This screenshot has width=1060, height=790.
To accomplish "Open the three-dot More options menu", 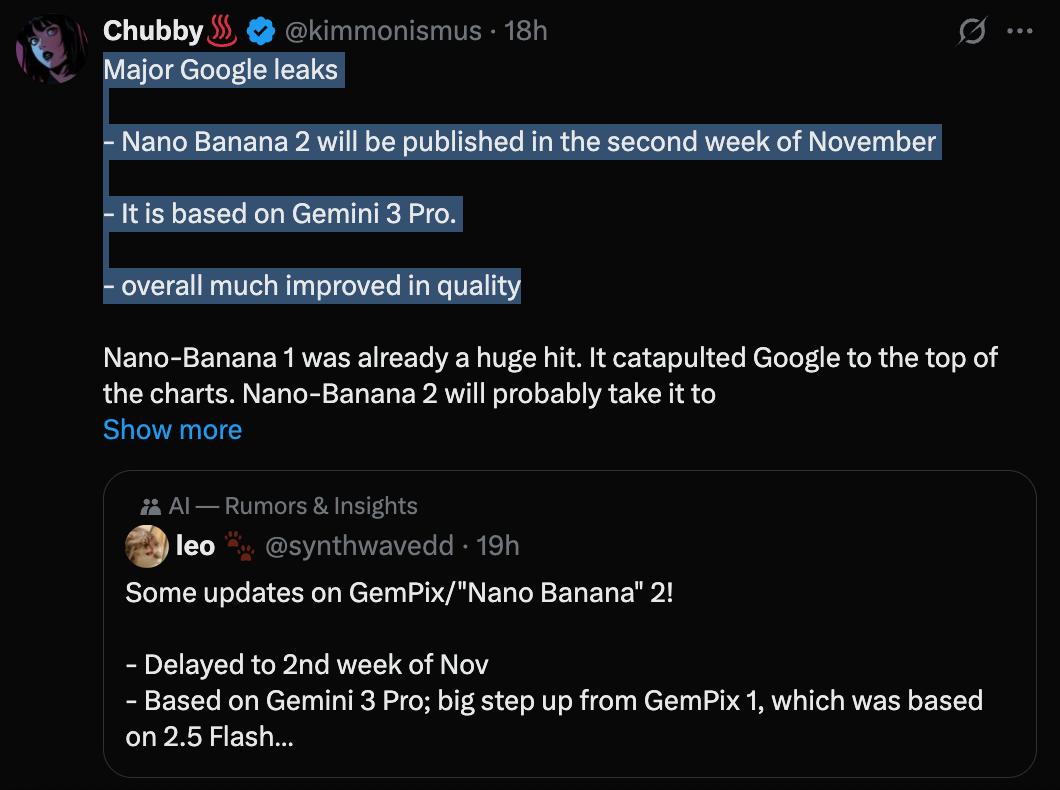I will point(1018,32).
